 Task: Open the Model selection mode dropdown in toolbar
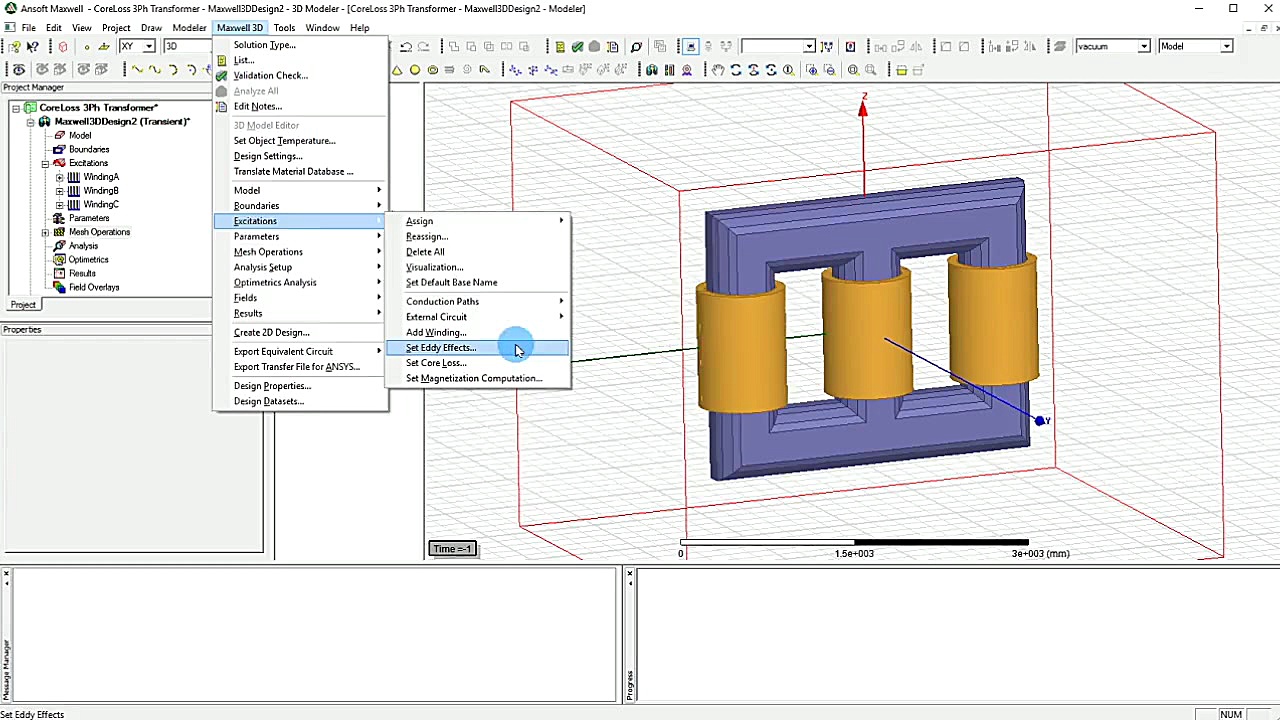point(1225,47)
